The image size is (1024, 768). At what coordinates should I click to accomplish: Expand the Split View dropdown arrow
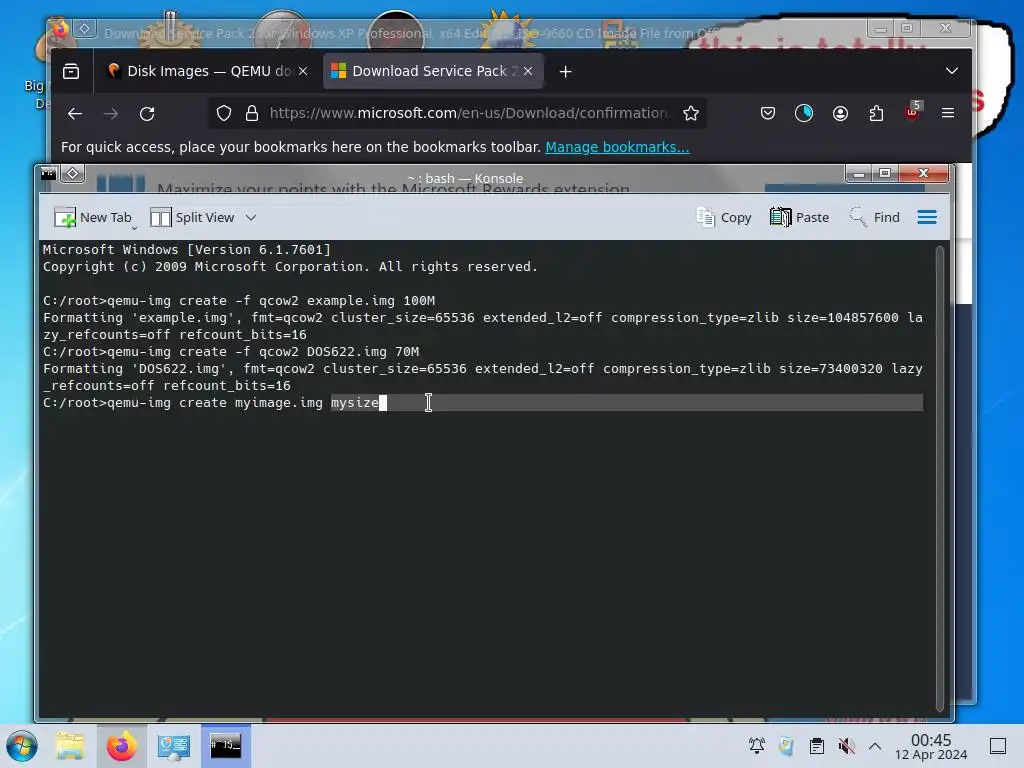[x=251, y=217]
